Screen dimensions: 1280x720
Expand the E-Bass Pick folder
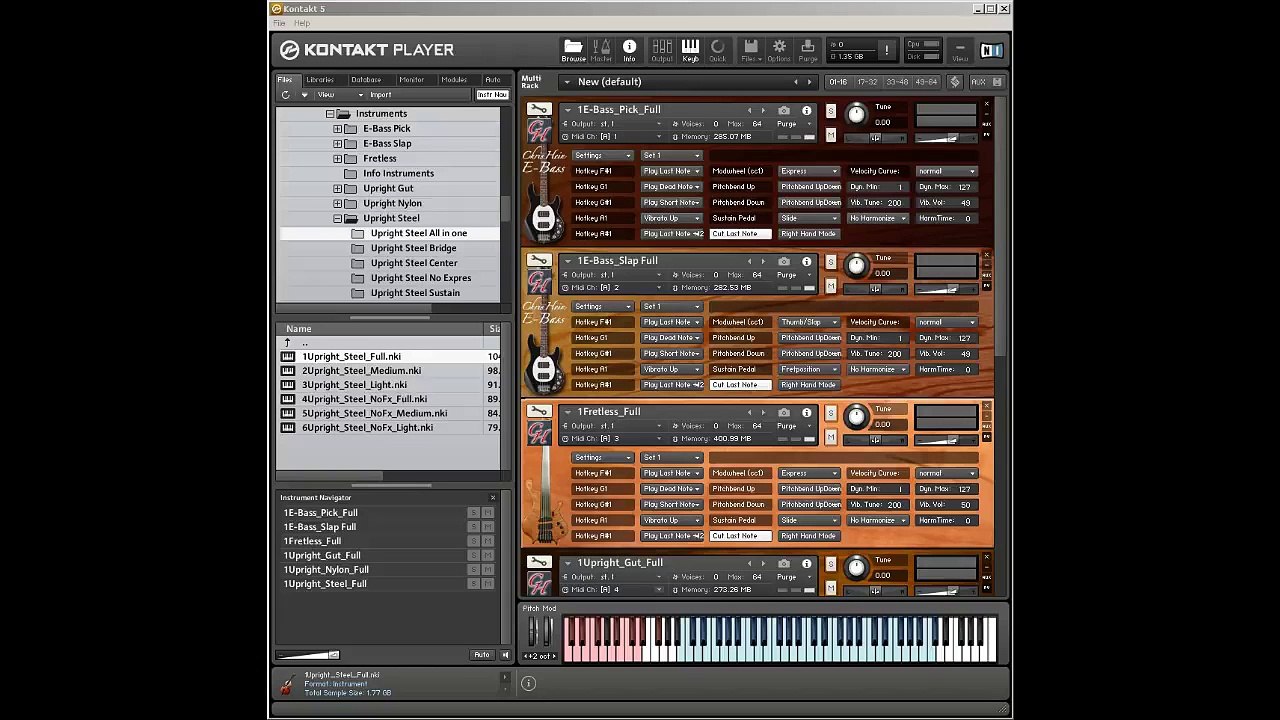click(338, 129)
